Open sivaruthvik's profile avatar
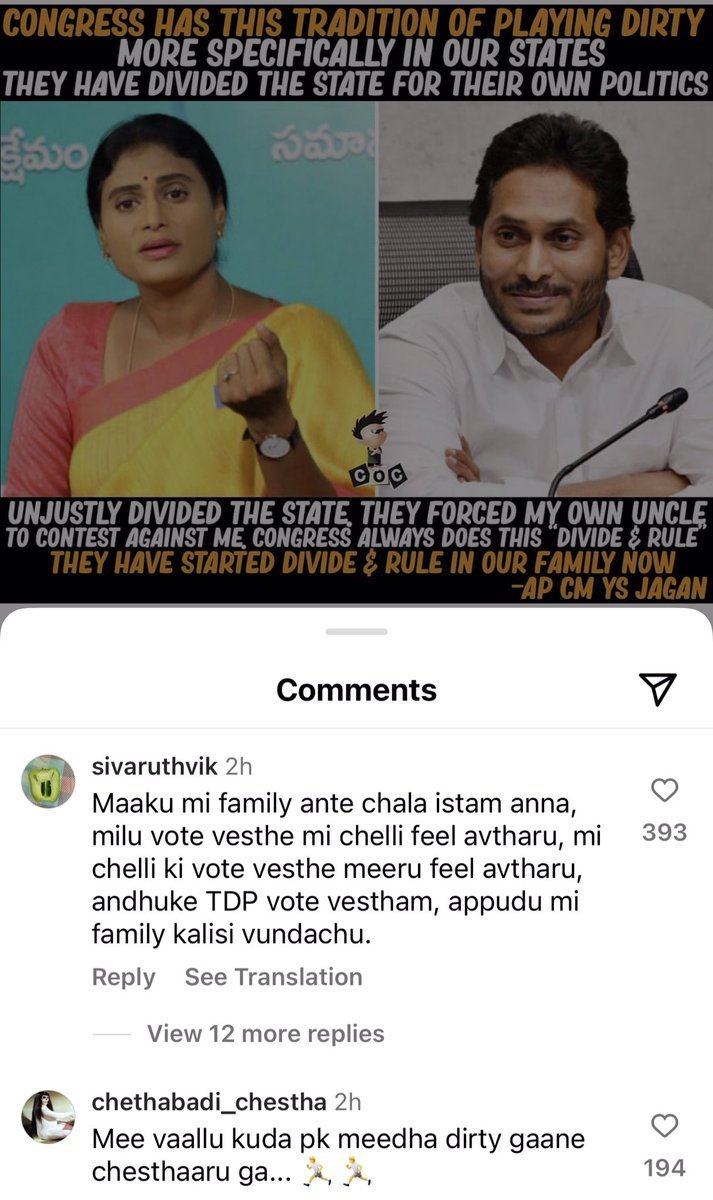This screenshot has width=713, height=1200. click(48, 782)
